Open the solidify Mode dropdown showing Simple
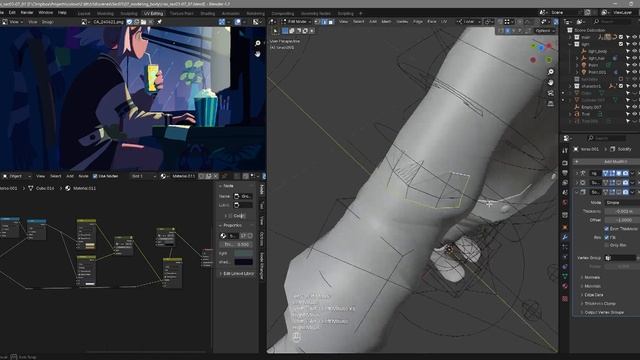 [x=622, y=202]
